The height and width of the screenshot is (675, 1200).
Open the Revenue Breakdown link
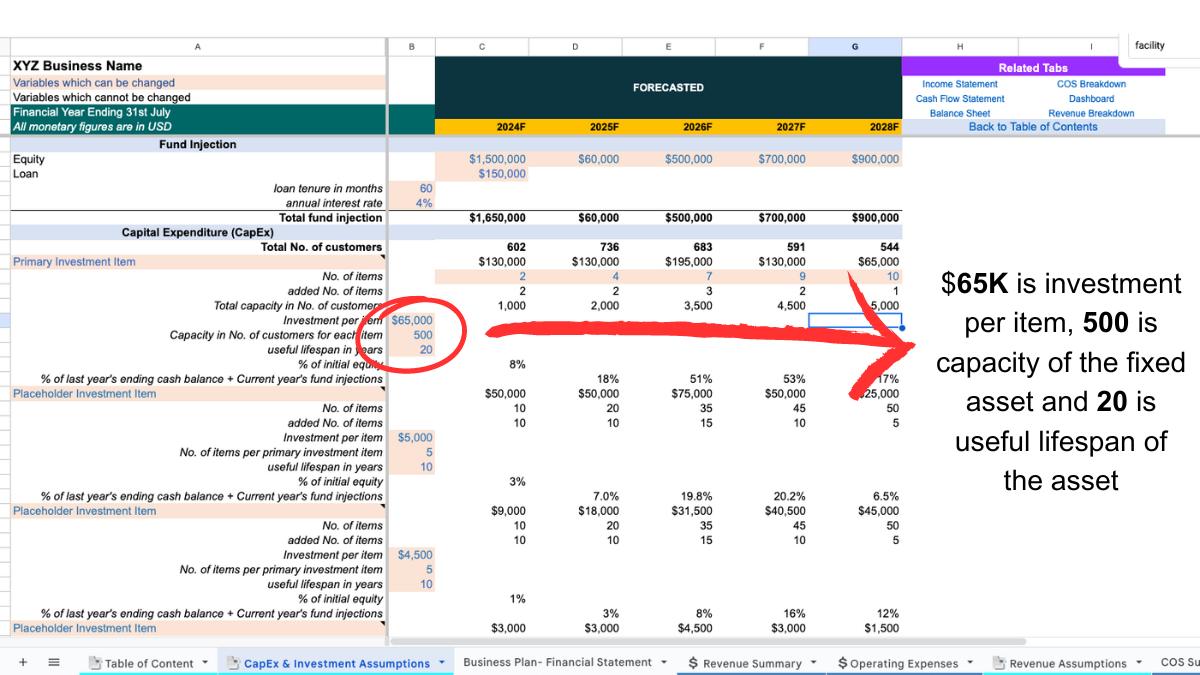[1091, 113]
